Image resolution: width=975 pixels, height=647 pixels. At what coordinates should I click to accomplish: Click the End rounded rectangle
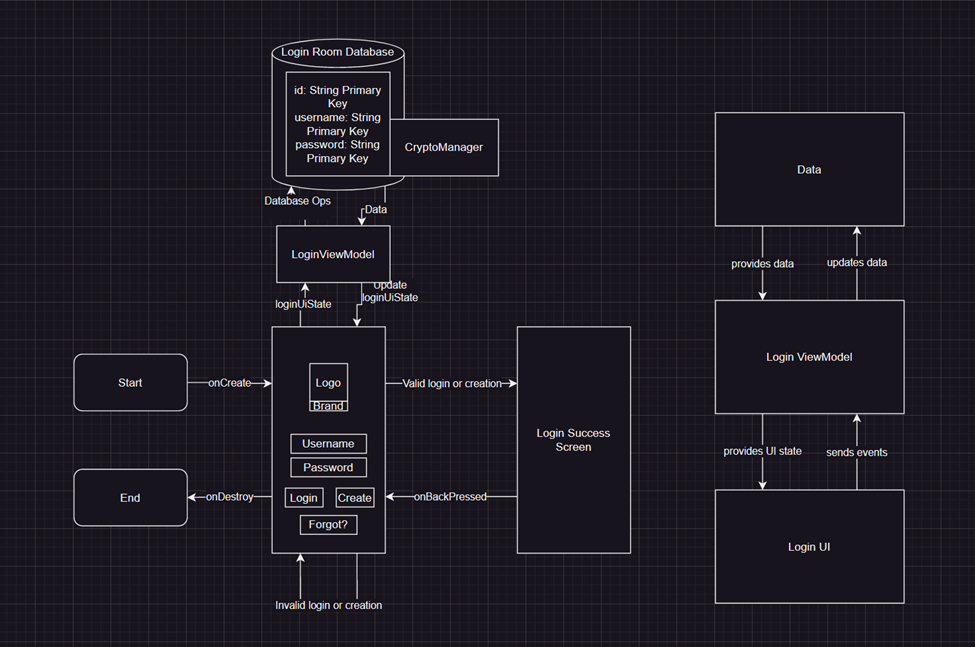pos(130,497)
